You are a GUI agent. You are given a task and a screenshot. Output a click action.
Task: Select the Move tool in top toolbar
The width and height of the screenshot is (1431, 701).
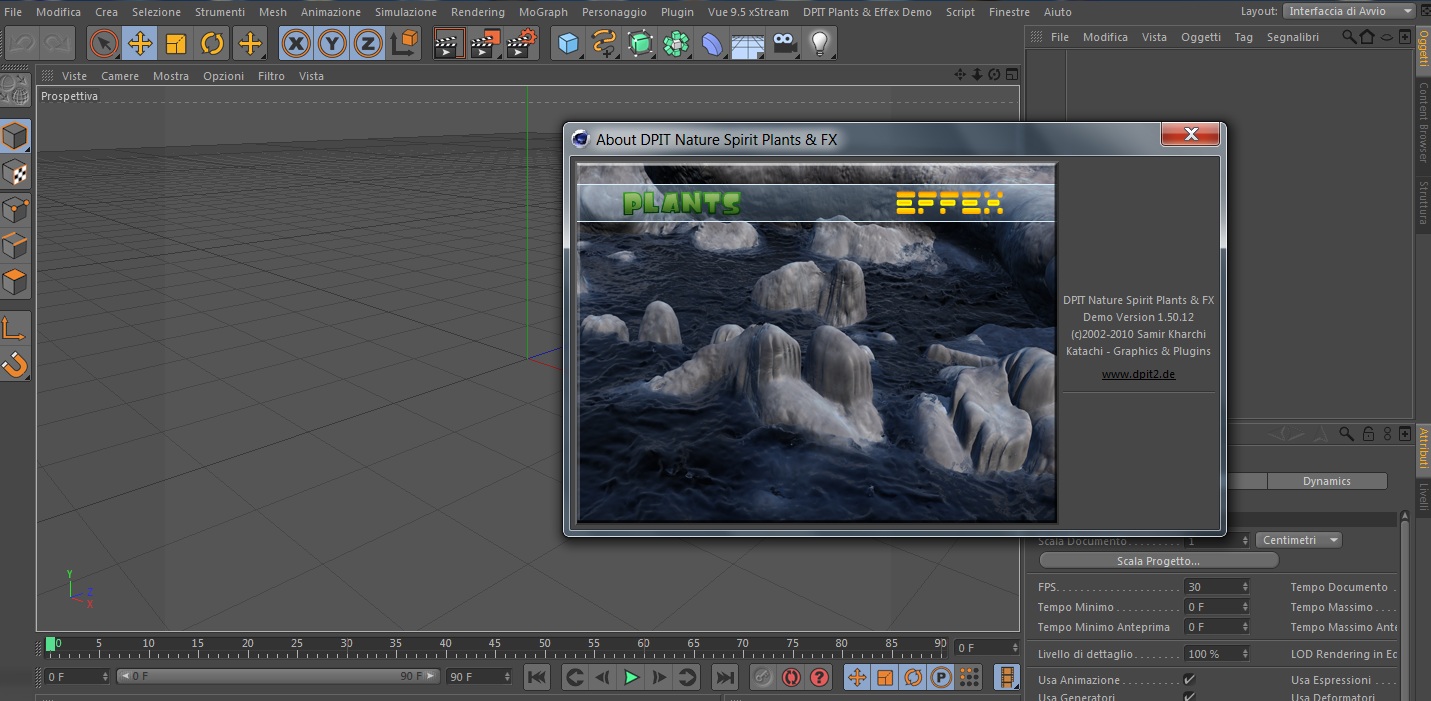click(x=140, y=43)
